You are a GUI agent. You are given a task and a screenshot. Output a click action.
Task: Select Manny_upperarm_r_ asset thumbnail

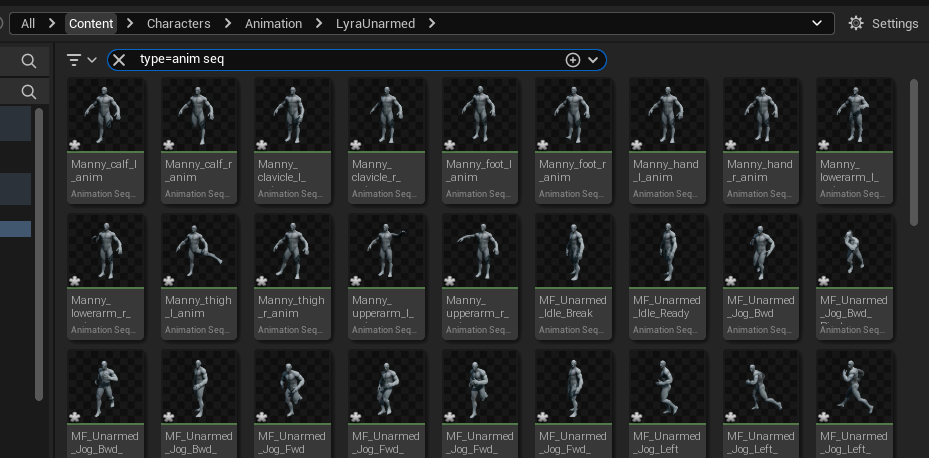[480, 251]
